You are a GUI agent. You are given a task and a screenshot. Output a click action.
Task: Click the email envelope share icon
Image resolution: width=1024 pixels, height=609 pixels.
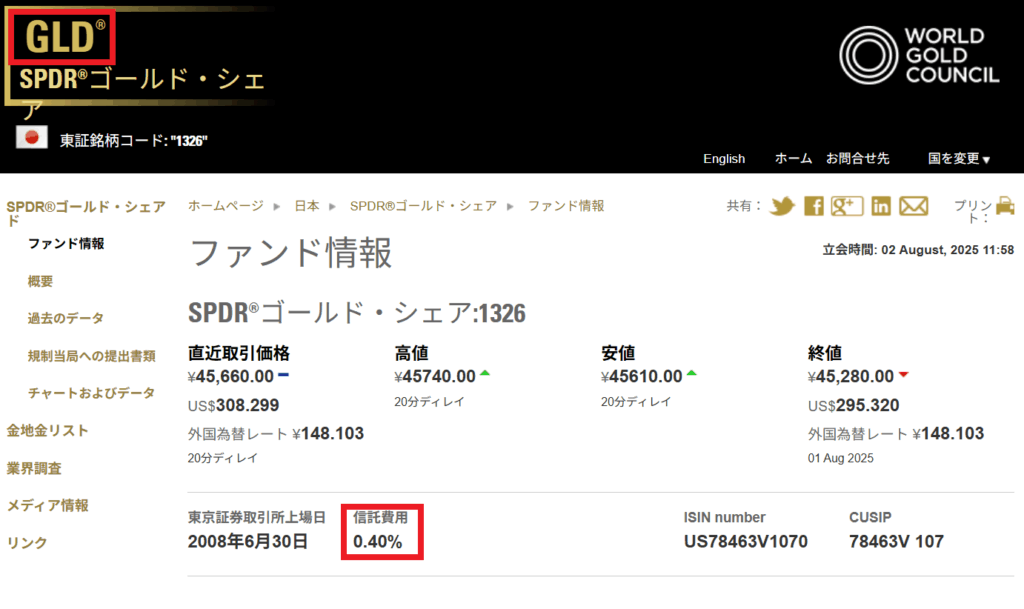(x=914, y=206)
